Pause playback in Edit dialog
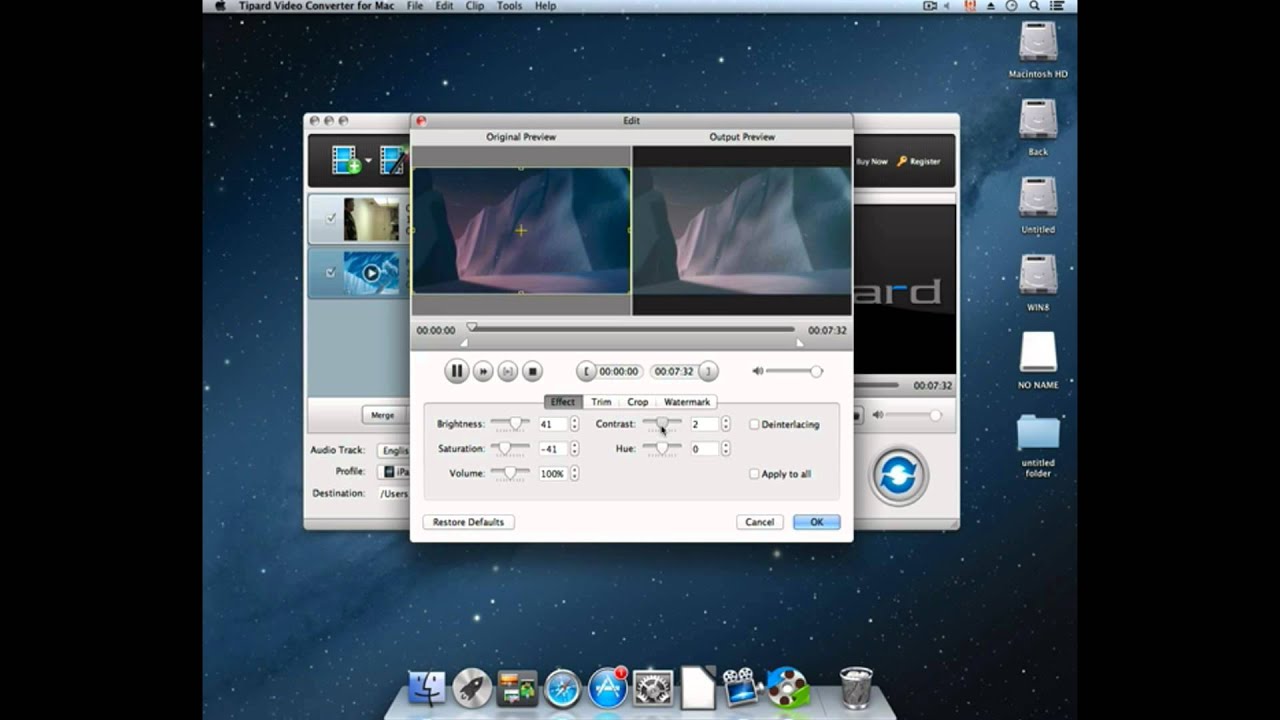 pyautogui.click(x=457, y=371)
